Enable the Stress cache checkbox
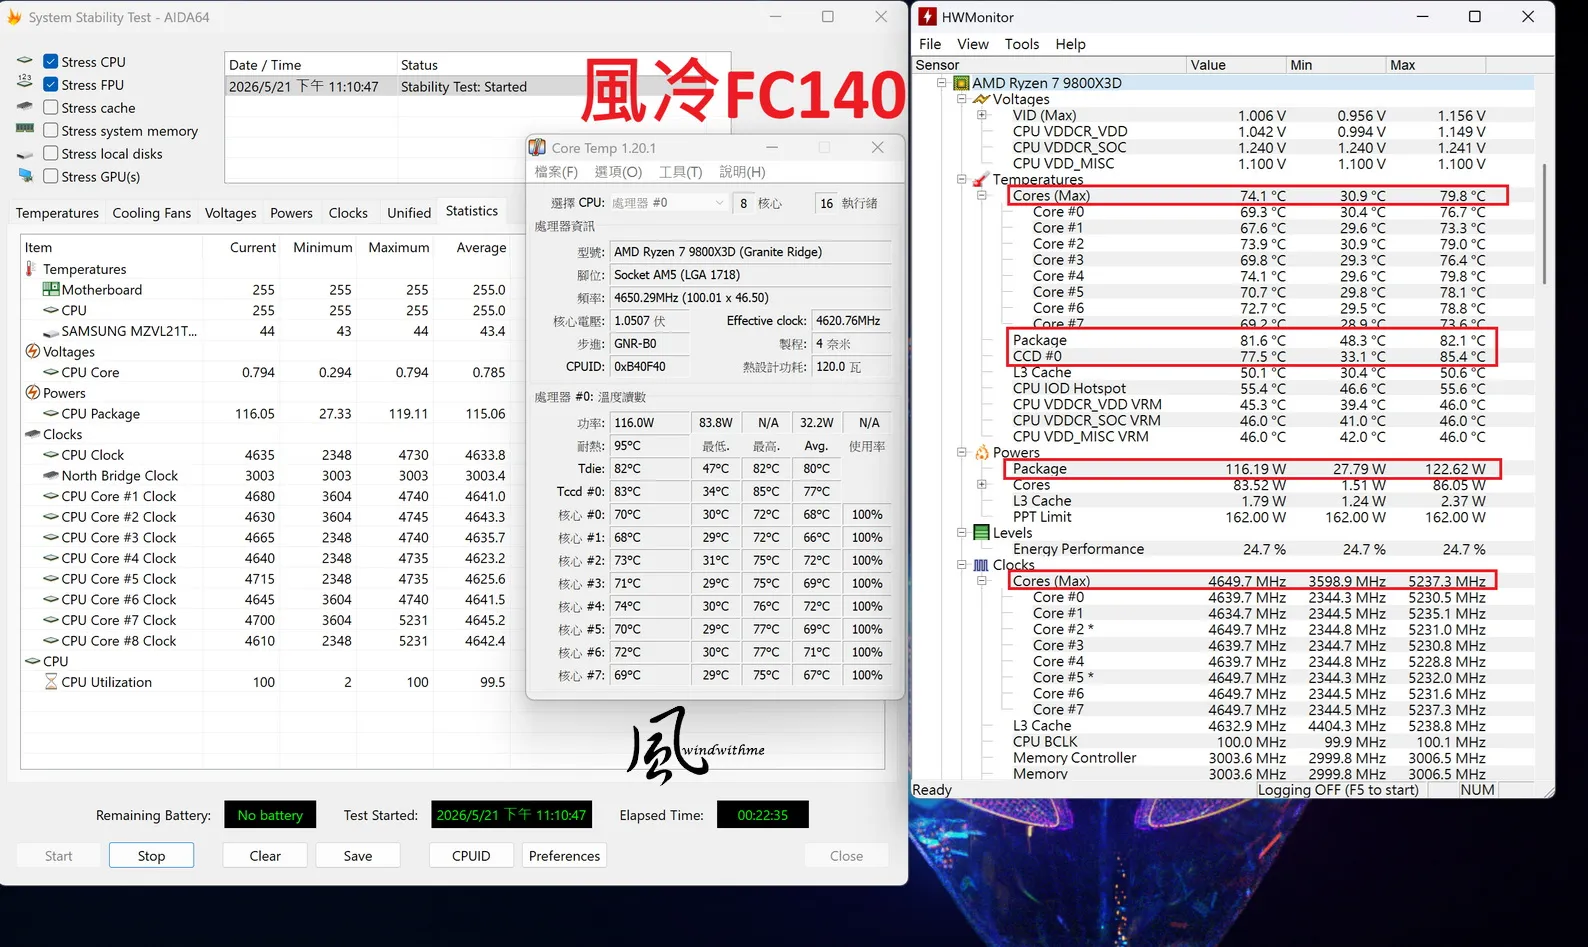Viewport: 1588px width, 947px height. [50, 107]
